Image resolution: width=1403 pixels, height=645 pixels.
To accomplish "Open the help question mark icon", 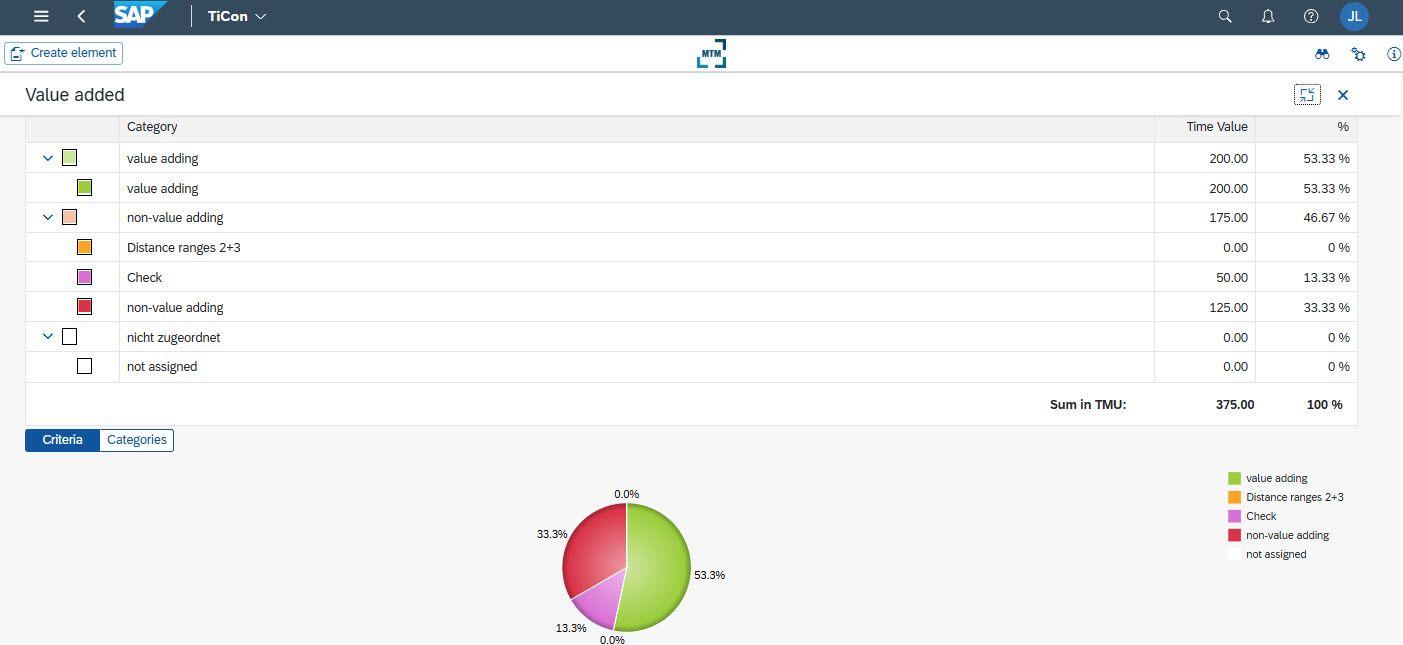I will click(1311, 16).
